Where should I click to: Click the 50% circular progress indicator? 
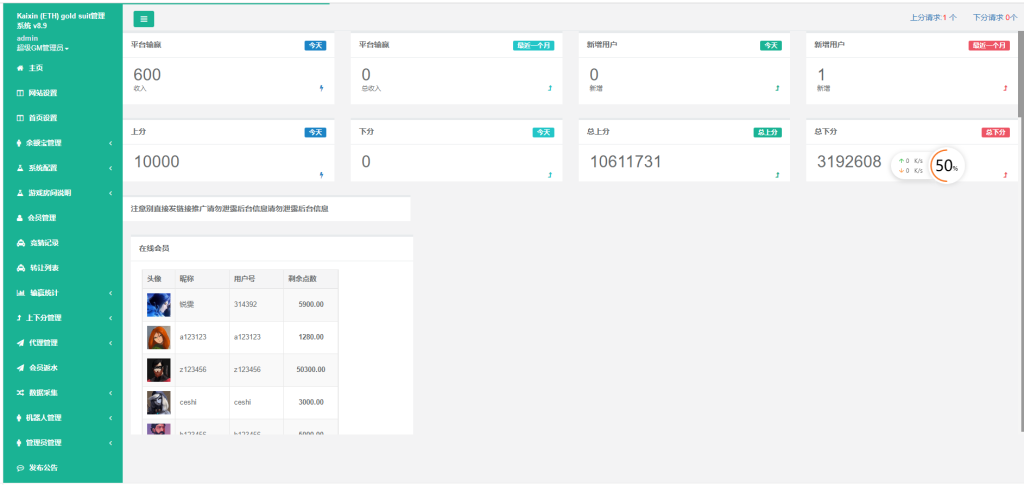coord(946,166)
